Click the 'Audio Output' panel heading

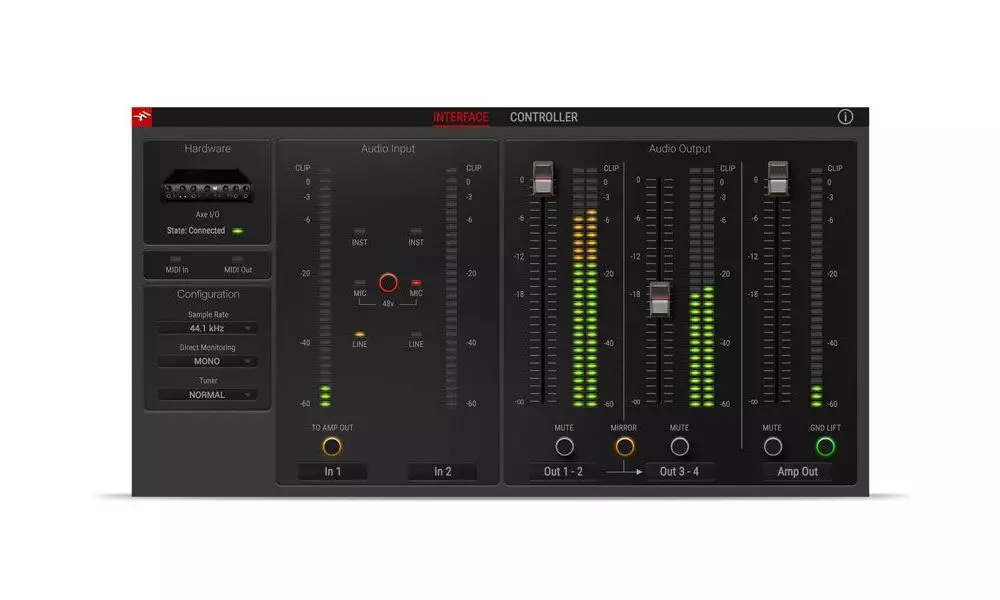(679, 149)
